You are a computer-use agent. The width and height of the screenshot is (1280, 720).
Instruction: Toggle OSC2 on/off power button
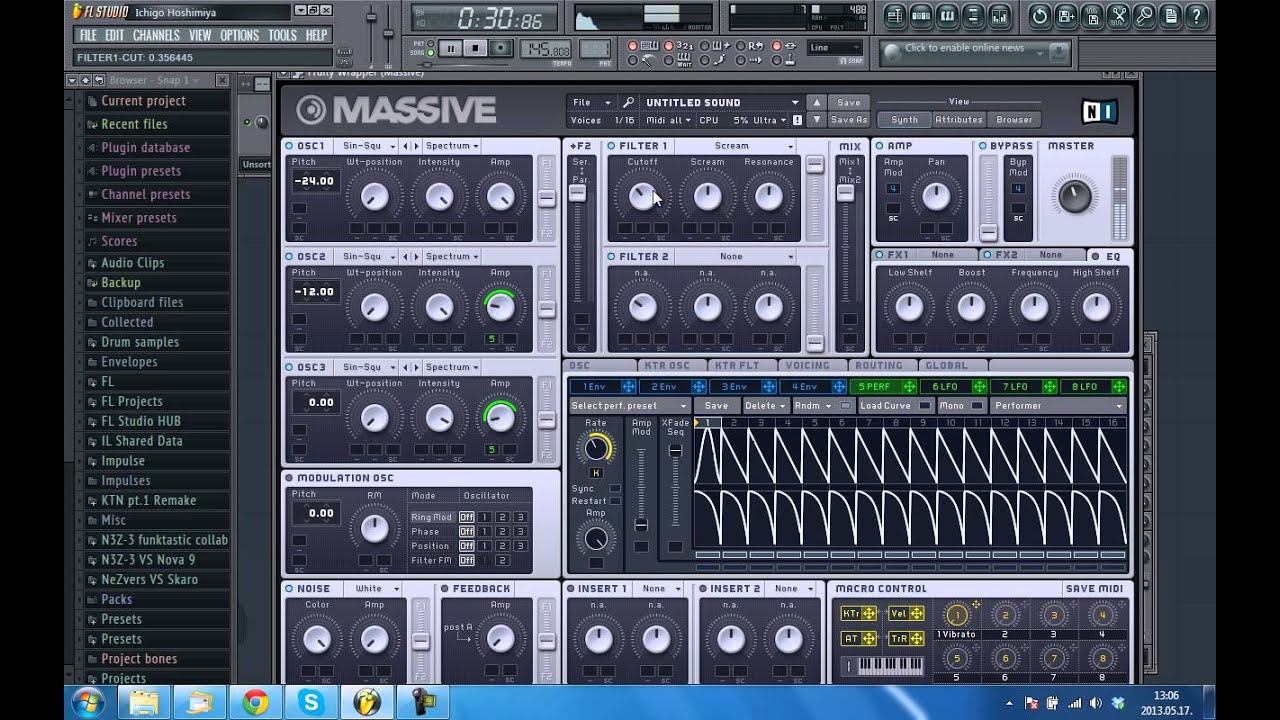point(289,257)
